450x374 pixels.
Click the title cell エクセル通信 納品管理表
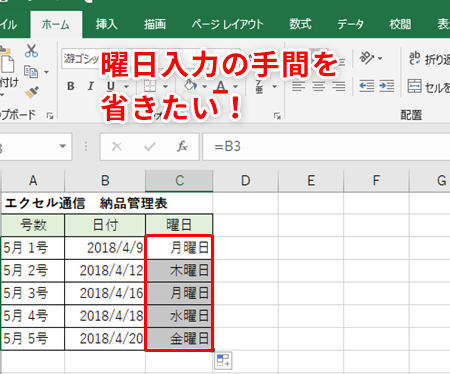[x=86, y=203]
